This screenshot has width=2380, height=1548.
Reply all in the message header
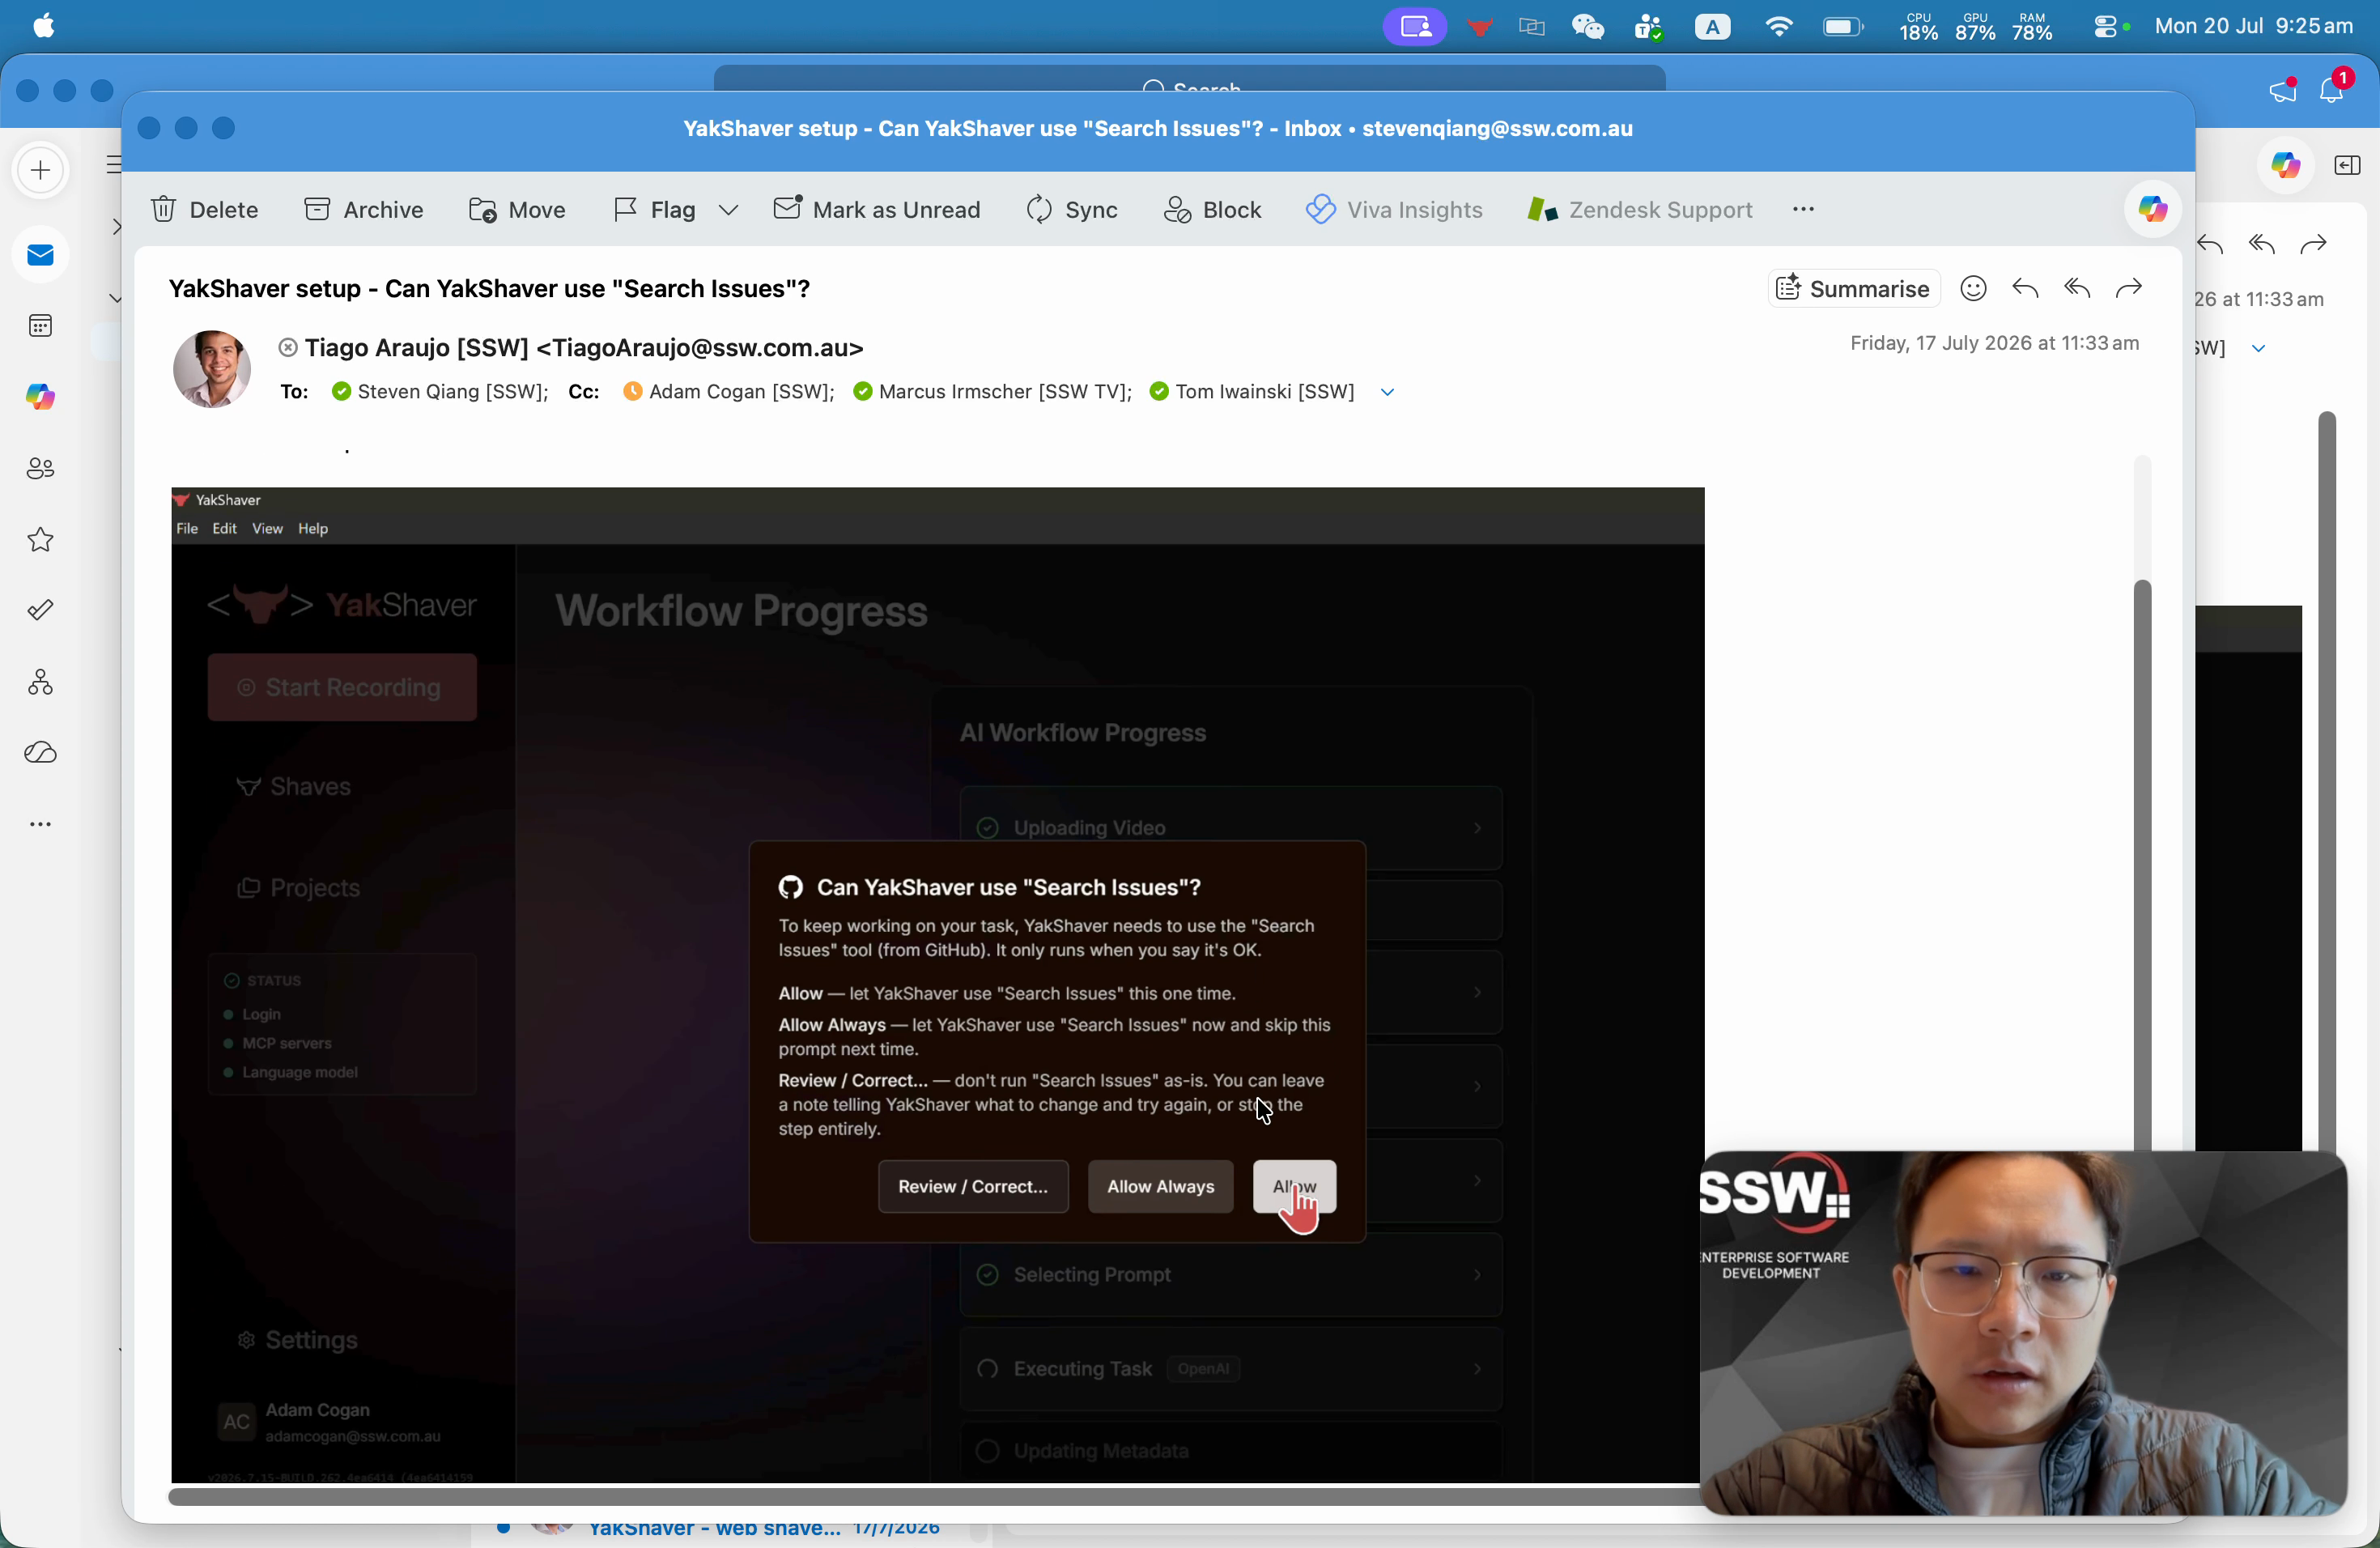tap(2077, 289)
